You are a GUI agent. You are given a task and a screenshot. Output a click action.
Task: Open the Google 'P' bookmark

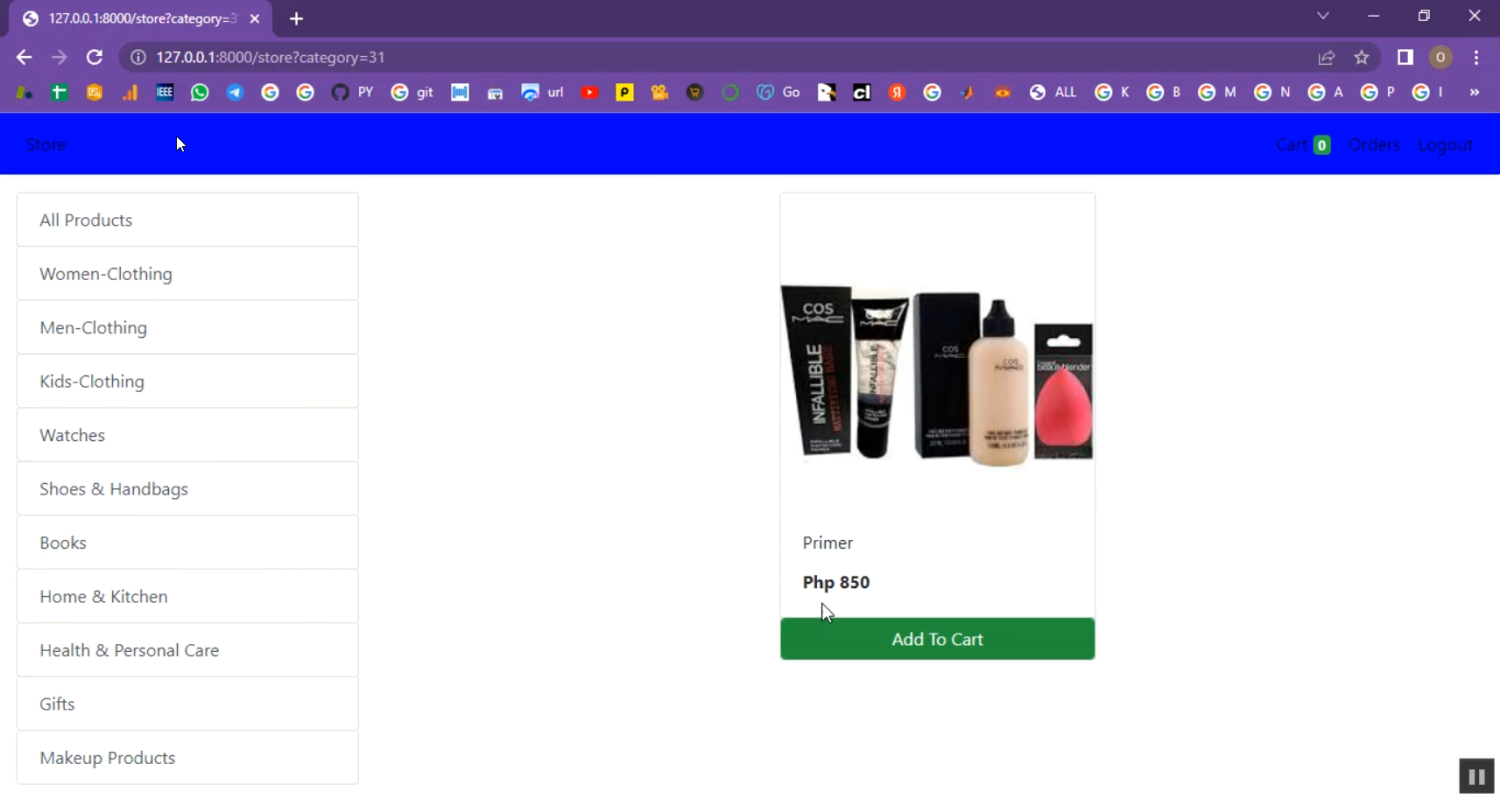pos(1378,92)
